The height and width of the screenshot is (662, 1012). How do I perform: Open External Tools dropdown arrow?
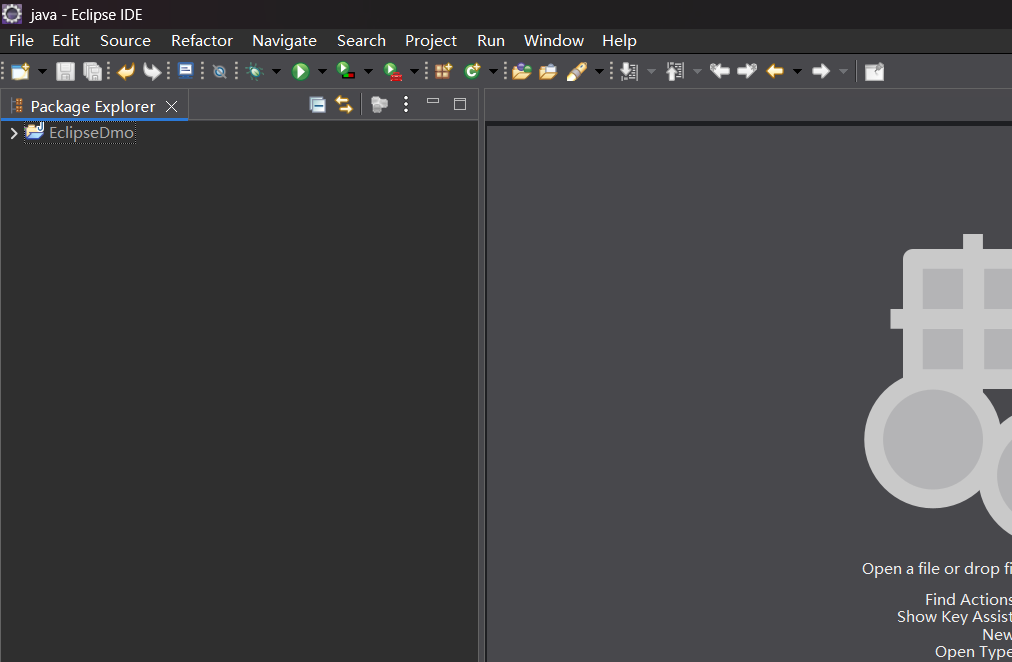tap(414, 71)
